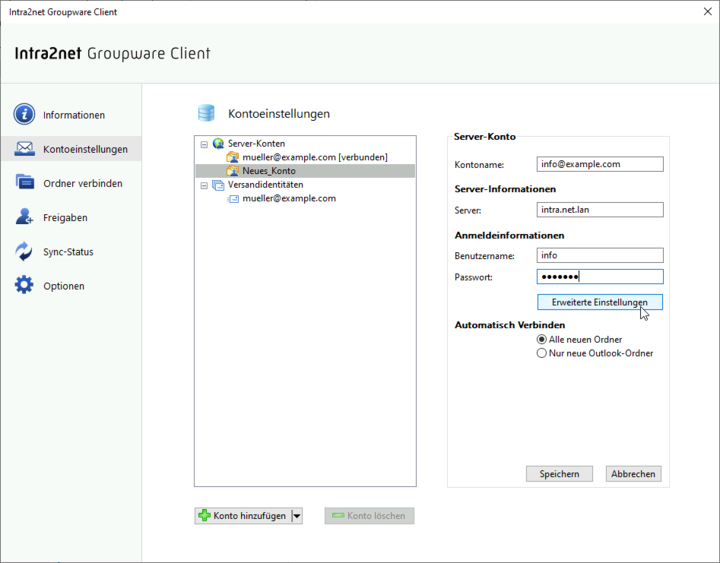Image resolution: width=720 pixels, height=563 pixels.
Task: Click the minus icon on Konto löschen
Action: click(x=338, y=516)
